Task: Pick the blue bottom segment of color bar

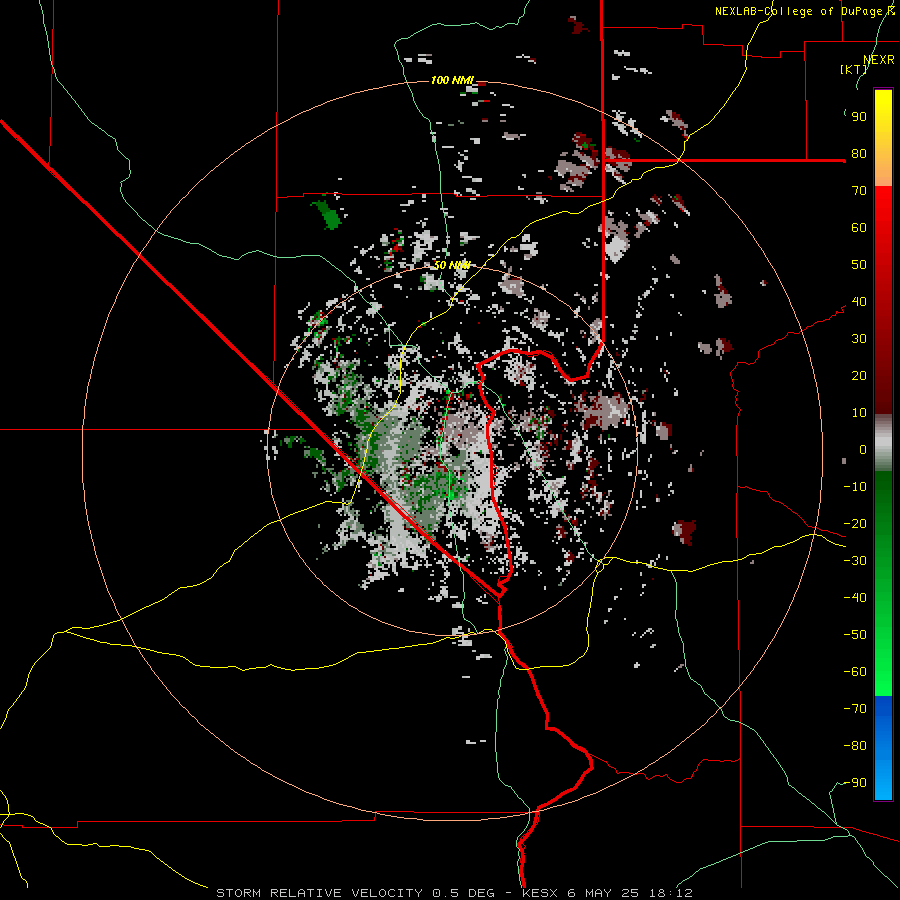Action: point(883,748)
